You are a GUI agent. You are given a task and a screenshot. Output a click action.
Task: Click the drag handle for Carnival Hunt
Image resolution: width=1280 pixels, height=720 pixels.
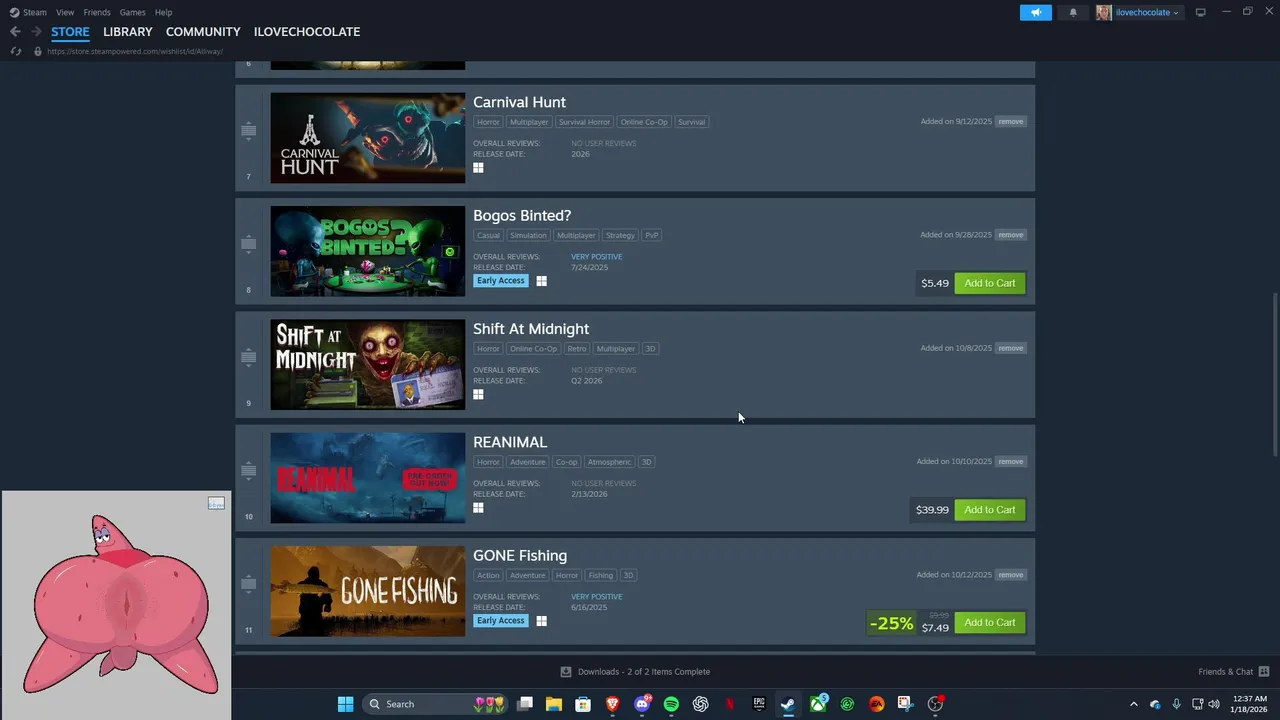tap(248, 131)
